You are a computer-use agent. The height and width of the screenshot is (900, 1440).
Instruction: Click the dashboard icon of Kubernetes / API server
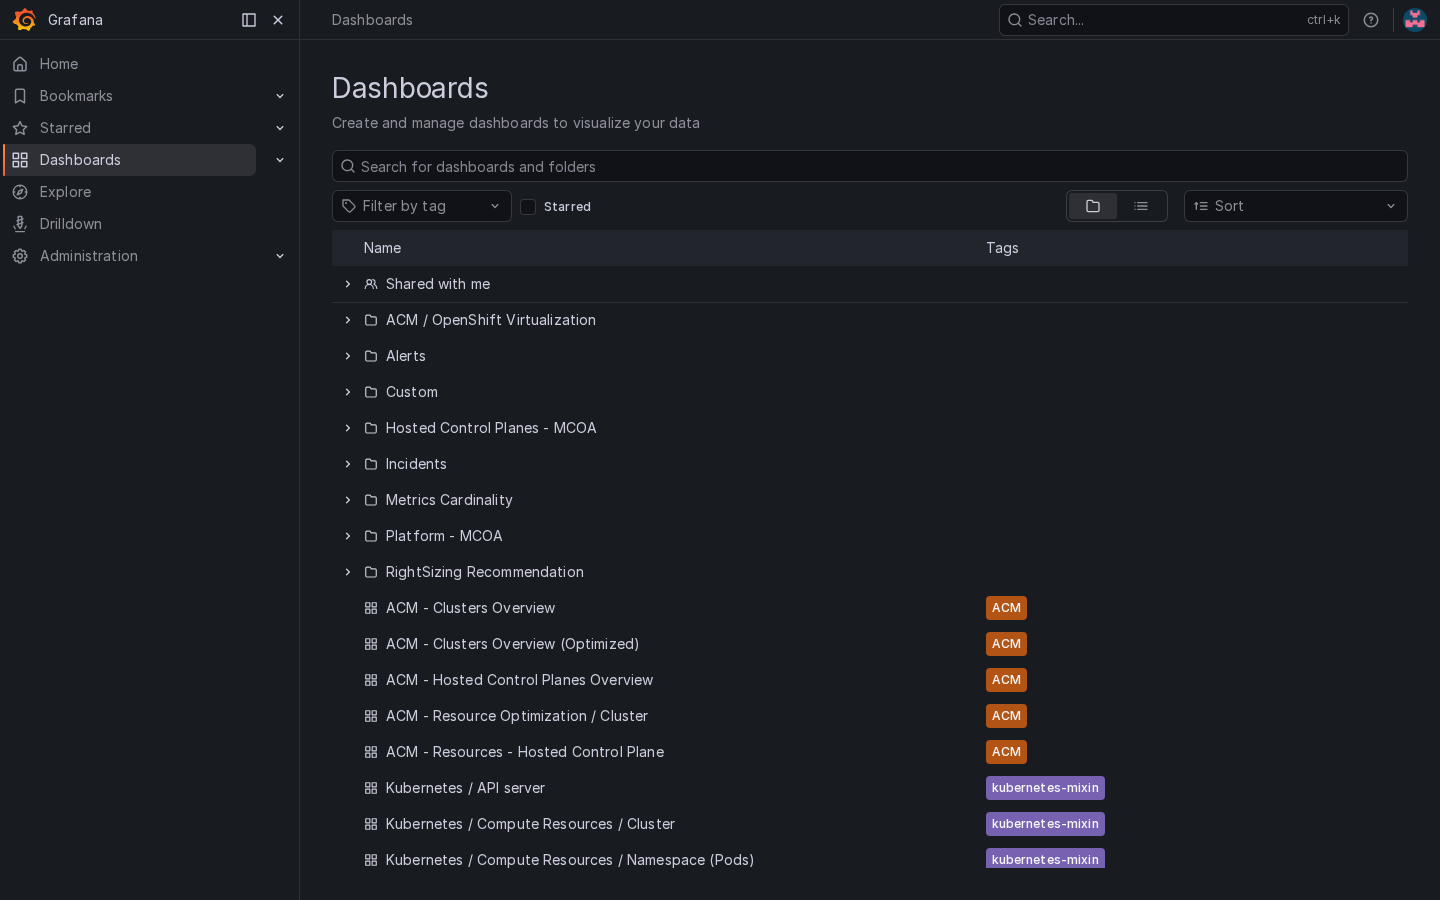click(x=371, y=788)
